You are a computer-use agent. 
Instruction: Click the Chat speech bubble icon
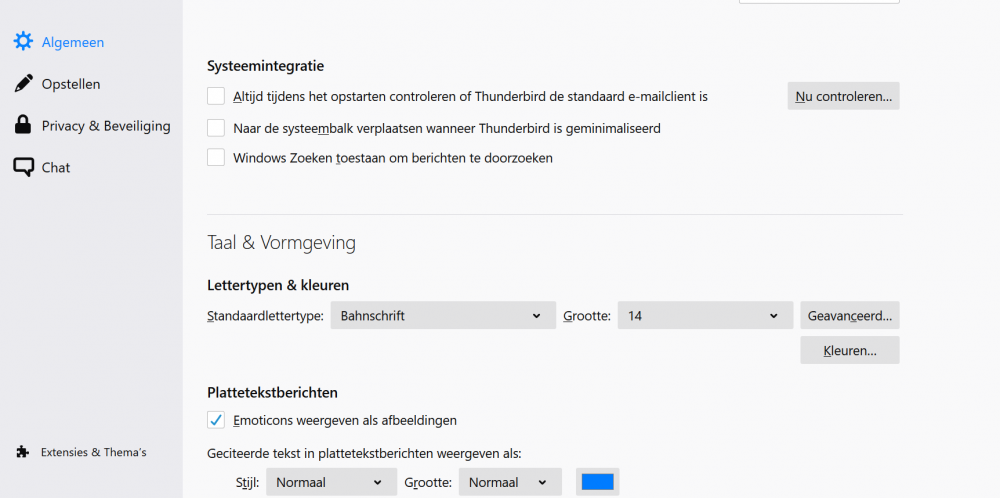(x=23, y=167)
